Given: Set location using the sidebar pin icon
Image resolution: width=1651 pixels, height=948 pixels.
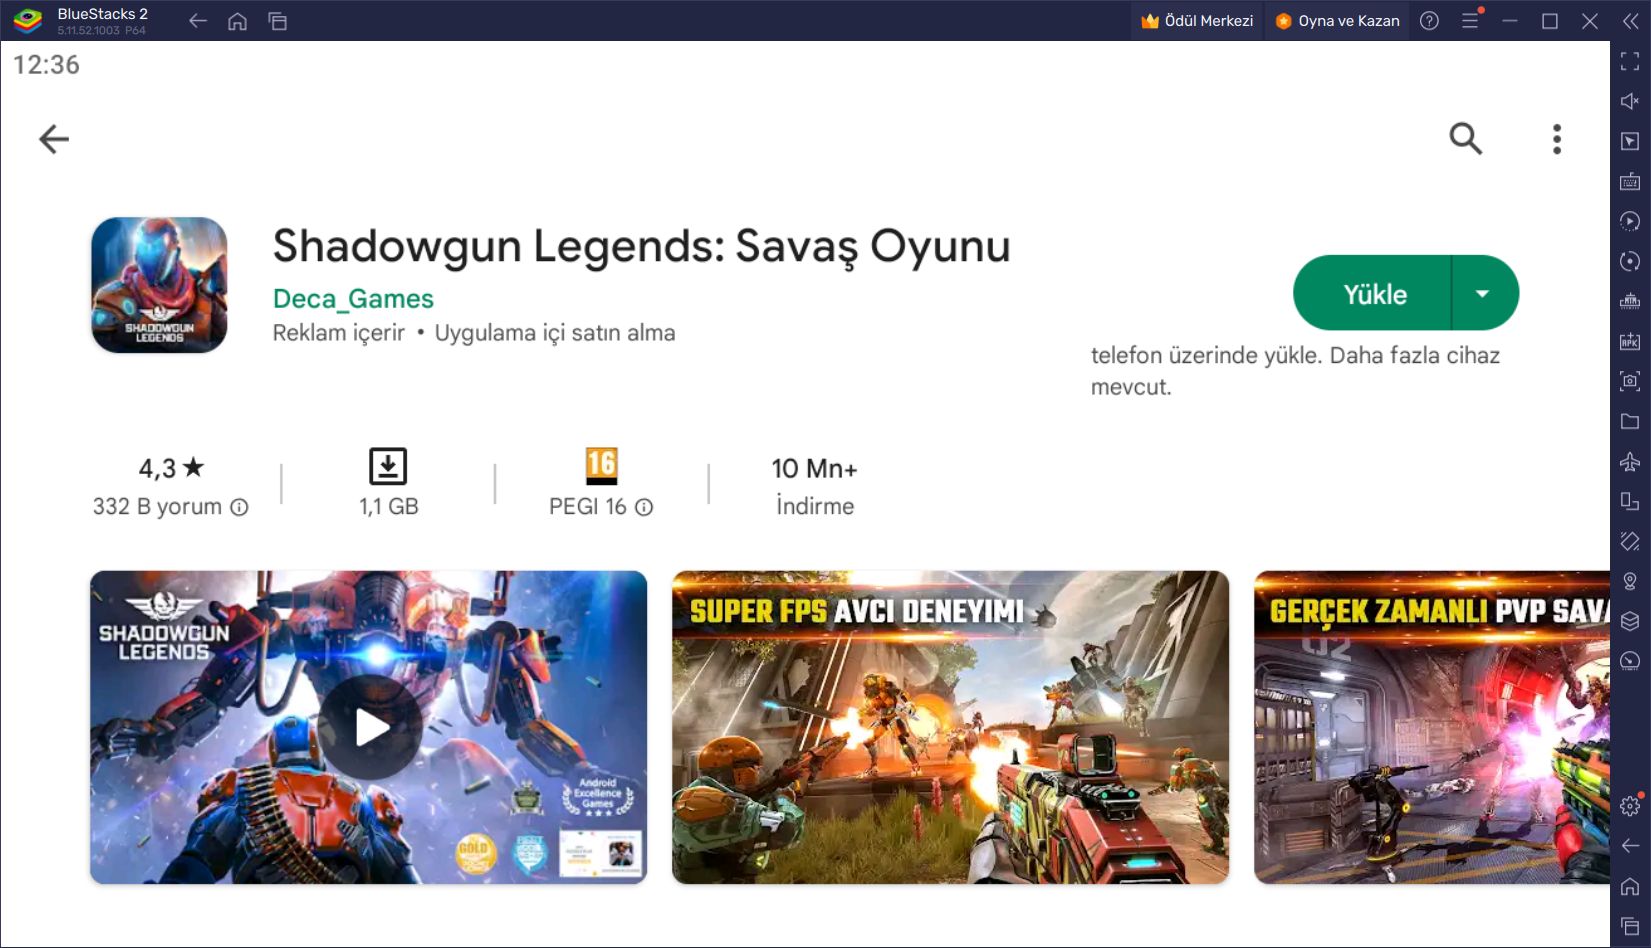Looking at the screenshot, I should tap(1630, 581).
